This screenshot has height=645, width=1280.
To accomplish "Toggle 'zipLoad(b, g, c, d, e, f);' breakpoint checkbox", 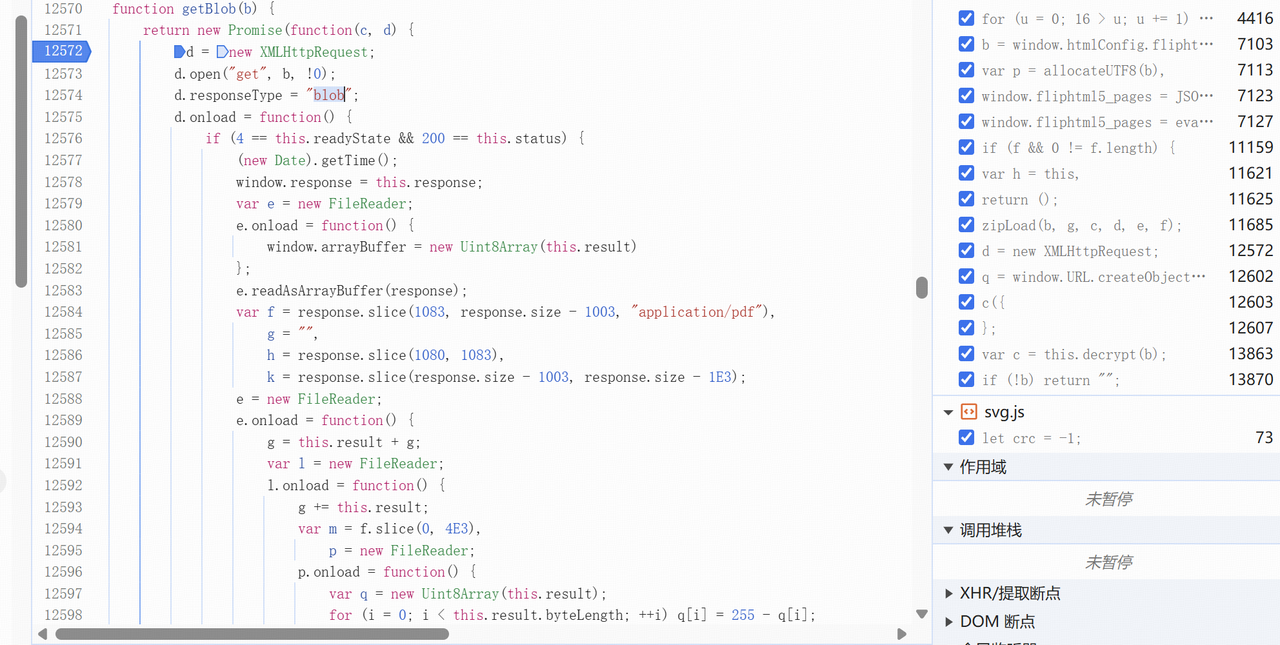I will coord(966,225).
